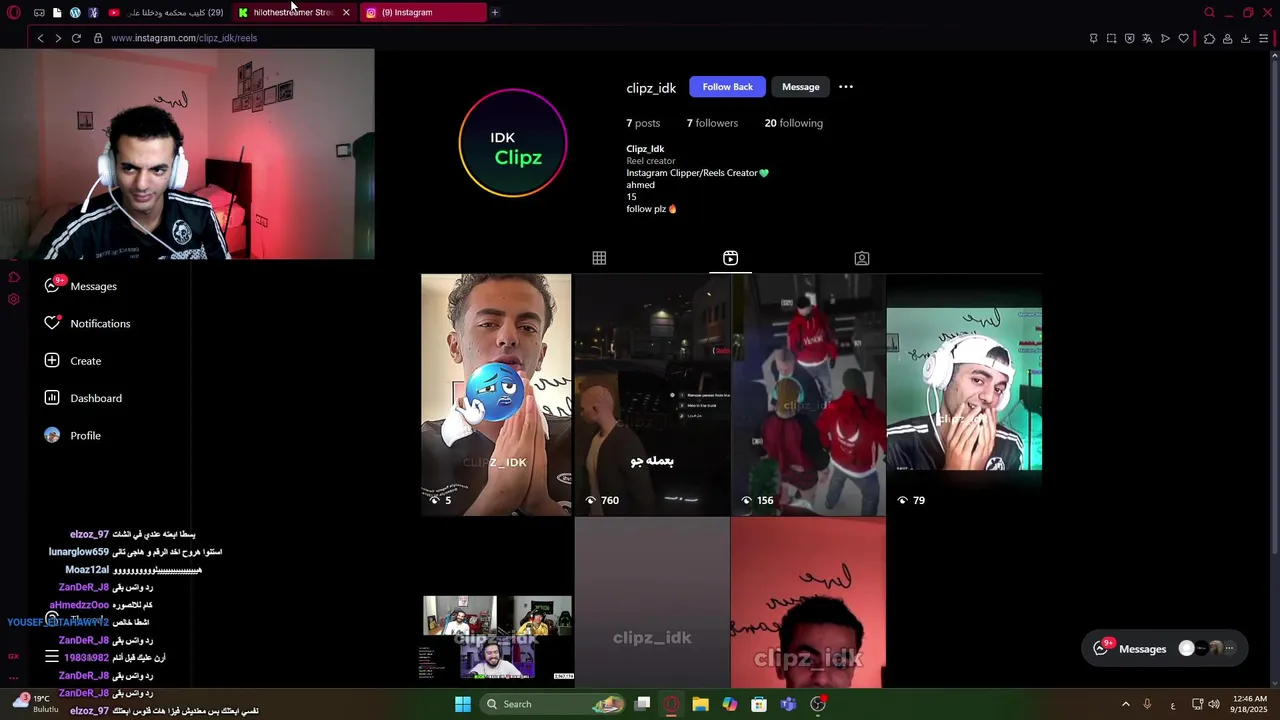This screenshot has height=720, width=1280.
Task: Close the hilothestreamer tab
Action: coord(346,12)
